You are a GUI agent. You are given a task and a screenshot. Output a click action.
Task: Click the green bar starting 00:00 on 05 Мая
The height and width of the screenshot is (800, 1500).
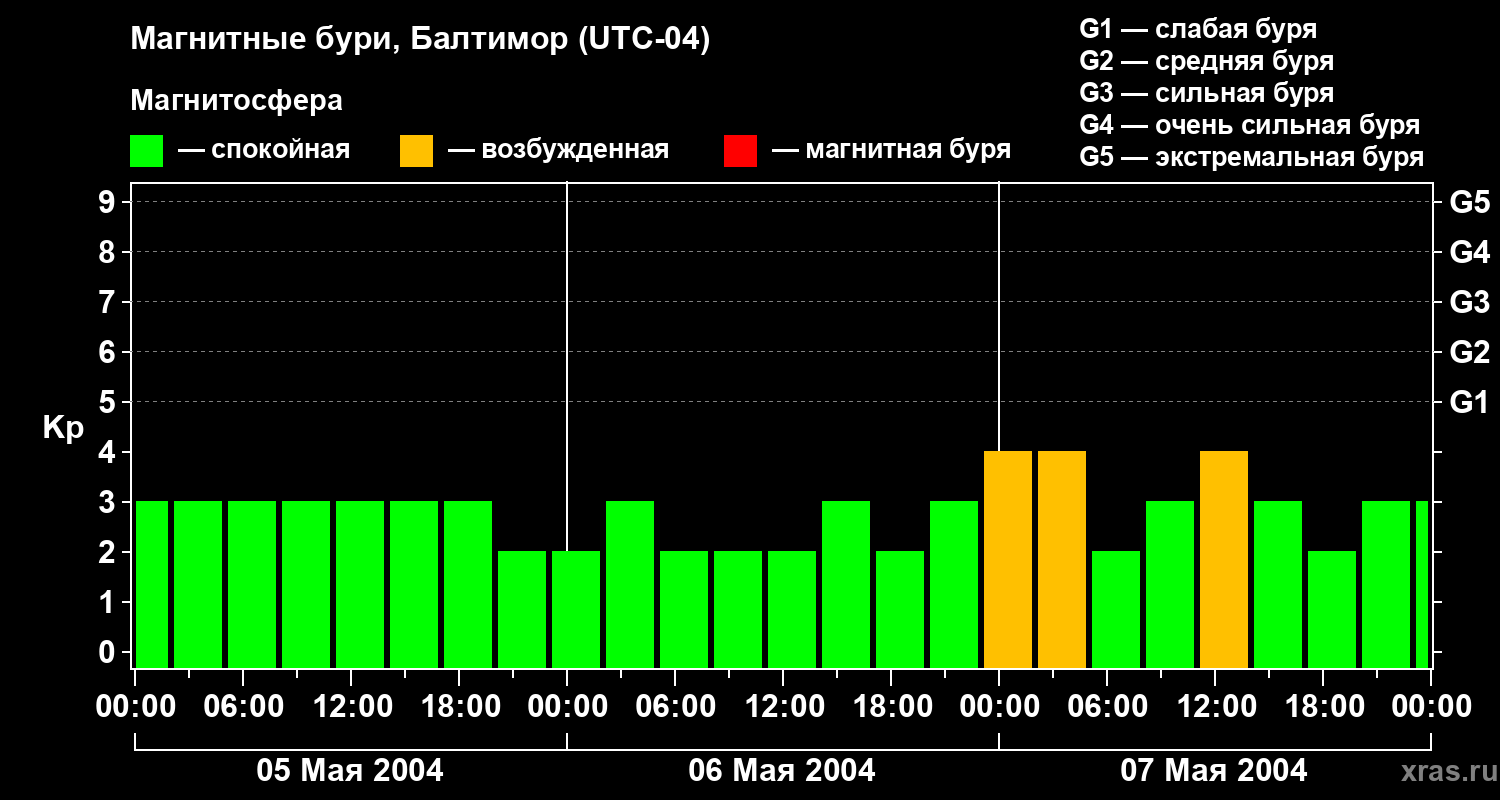pyautogui.click(x=152, y=585)
